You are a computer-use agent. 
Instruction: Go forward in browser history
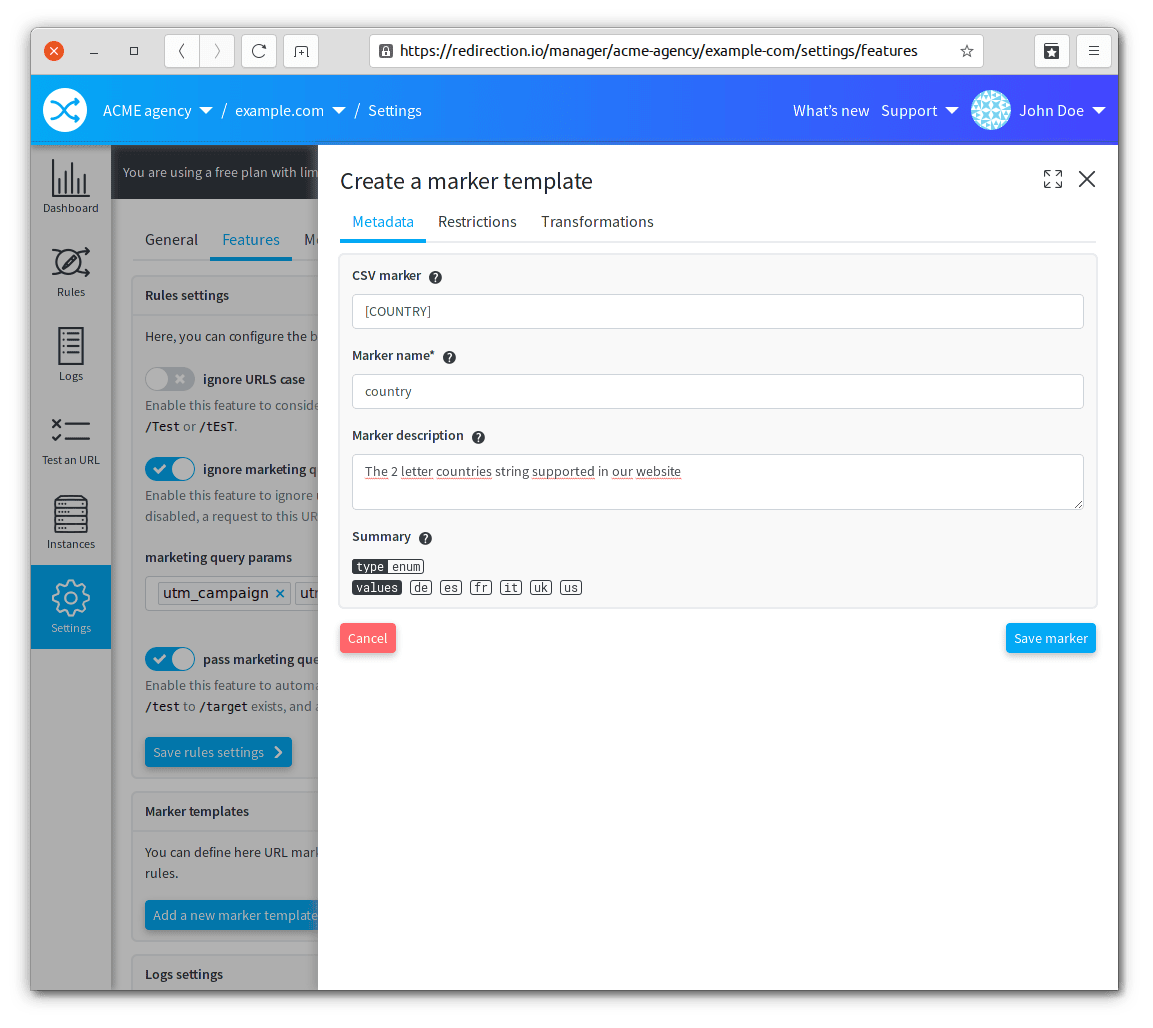(217, 51)
